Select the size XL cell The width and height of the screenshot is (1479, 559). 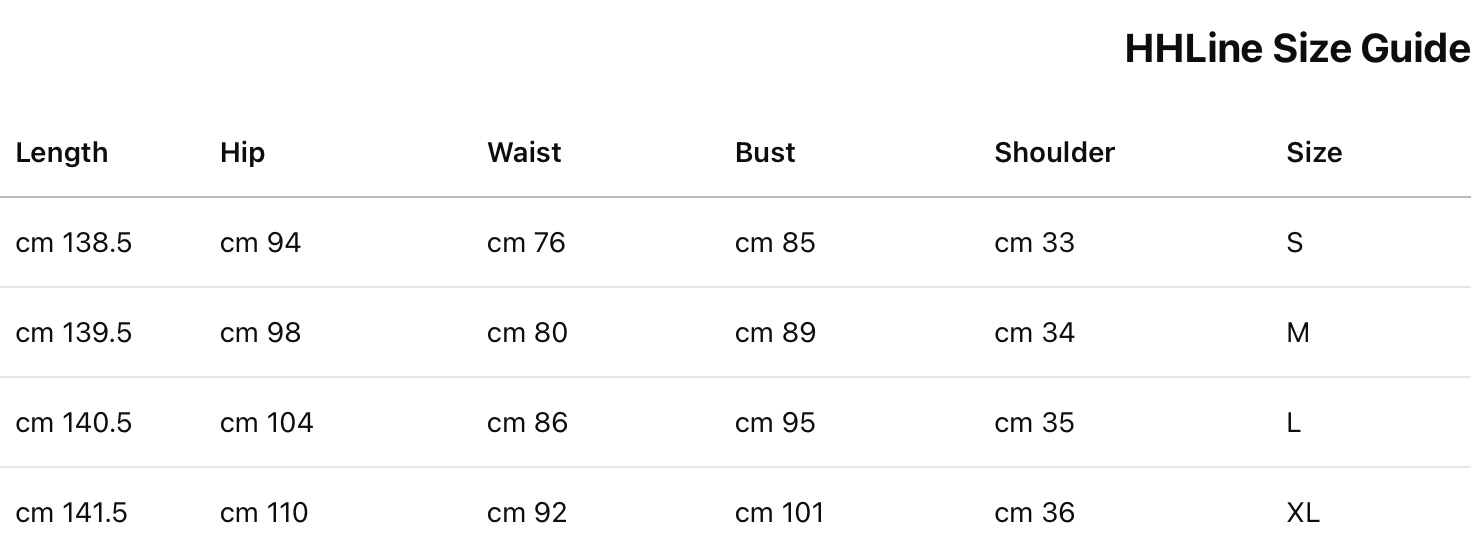coord(1303,513)
